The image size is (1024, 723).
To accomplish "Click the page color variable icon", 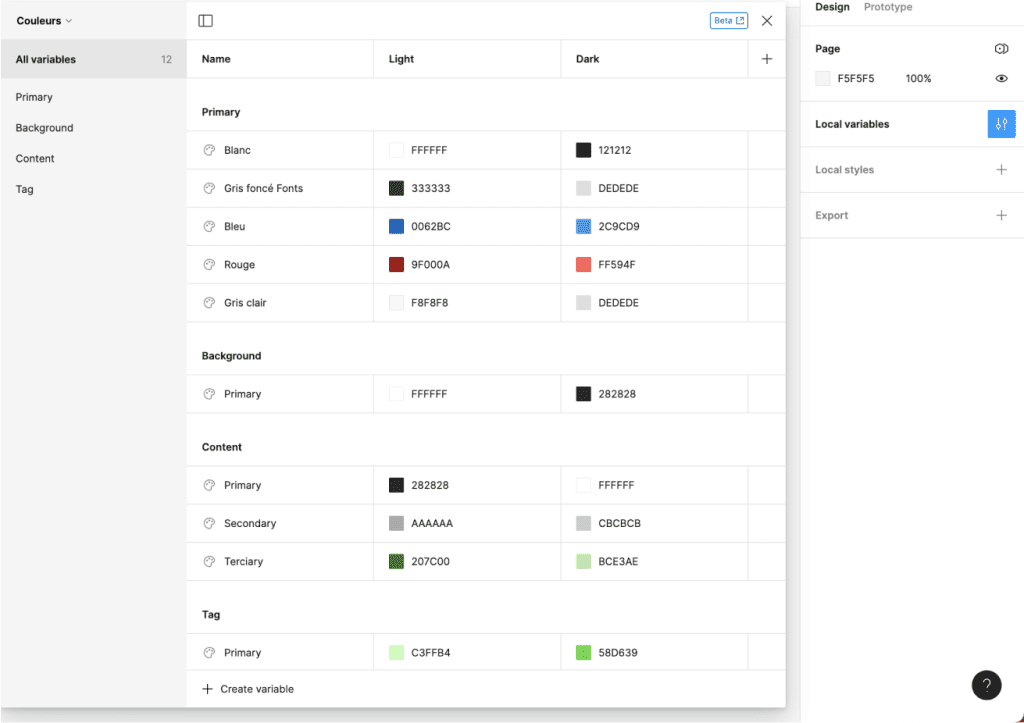I will click(x=1001, y=48).
